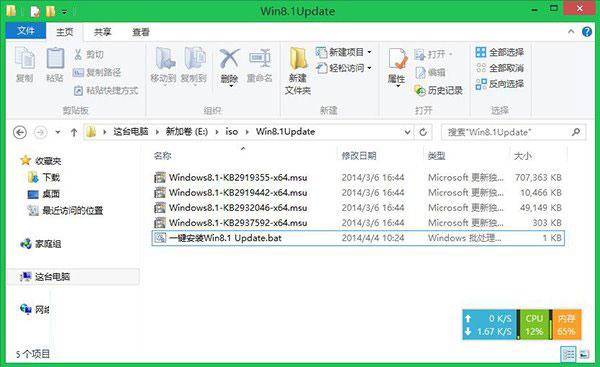Open Recent places (最近访问的位置)
The image size is (600, 367).
pos(65,210)
